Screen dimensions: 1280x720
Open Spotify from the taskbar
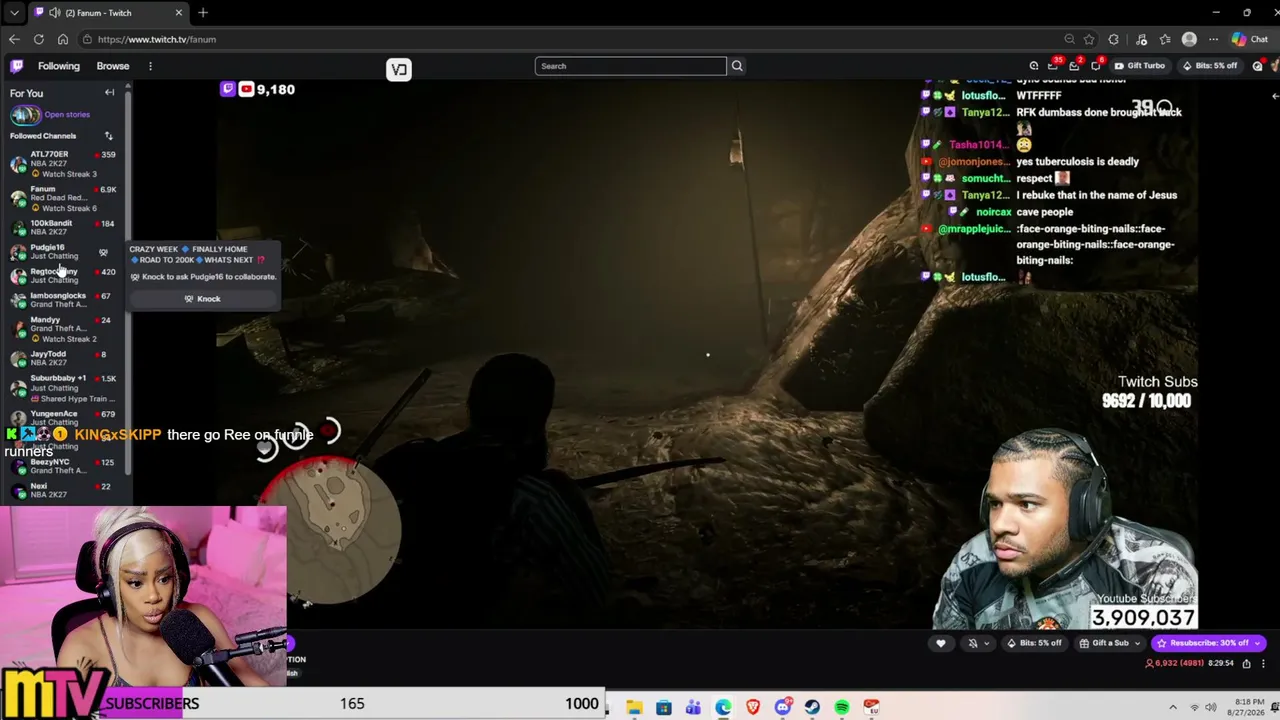(842, 708)
